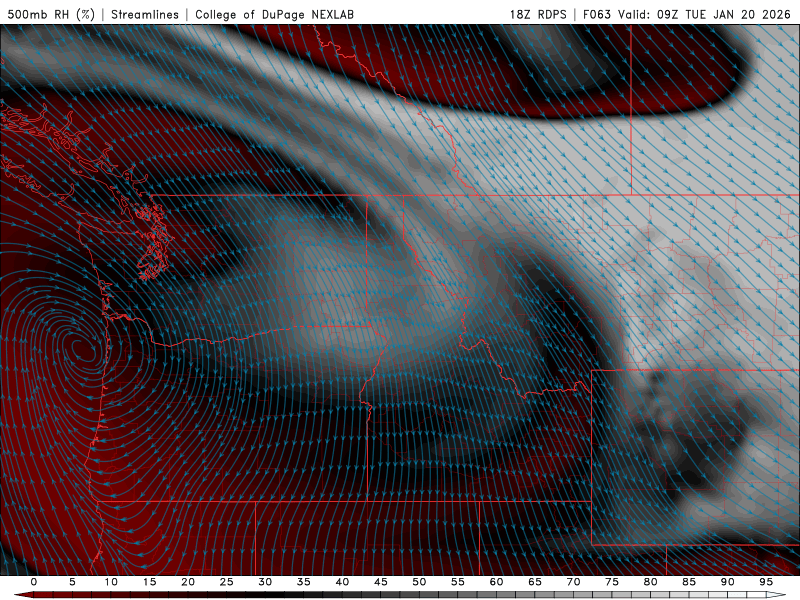Click the 40 label on the color scale
800x600 pixels.
(342, 582)
